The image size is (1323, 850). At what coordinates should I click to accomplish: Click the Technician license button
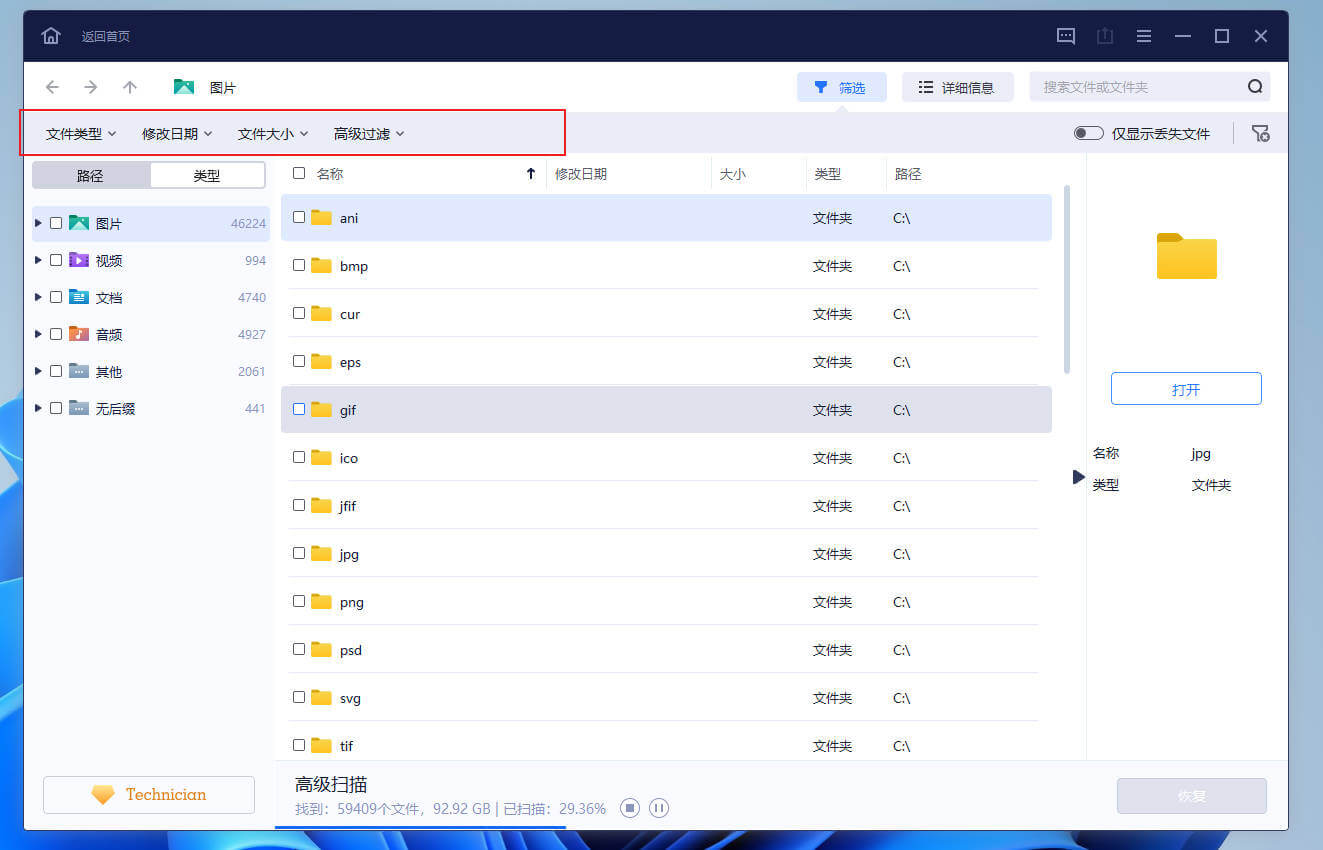[148, 794]
